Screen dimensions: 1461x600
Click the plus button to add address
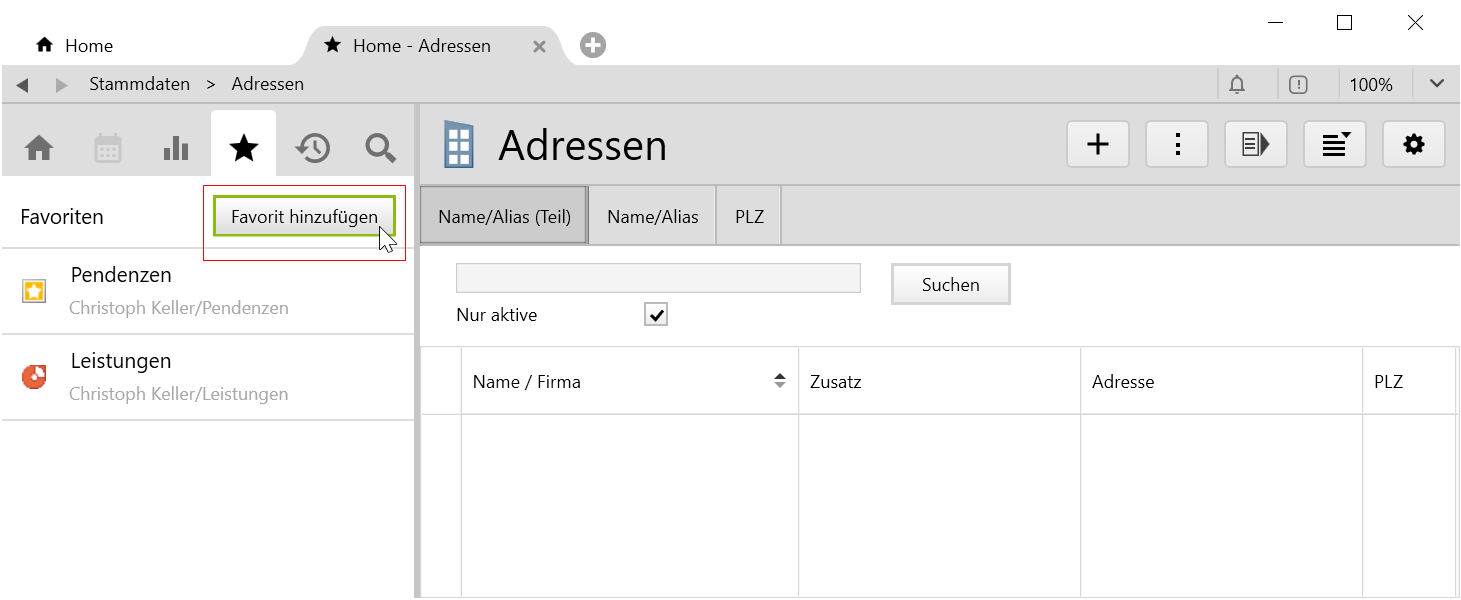1098,145
